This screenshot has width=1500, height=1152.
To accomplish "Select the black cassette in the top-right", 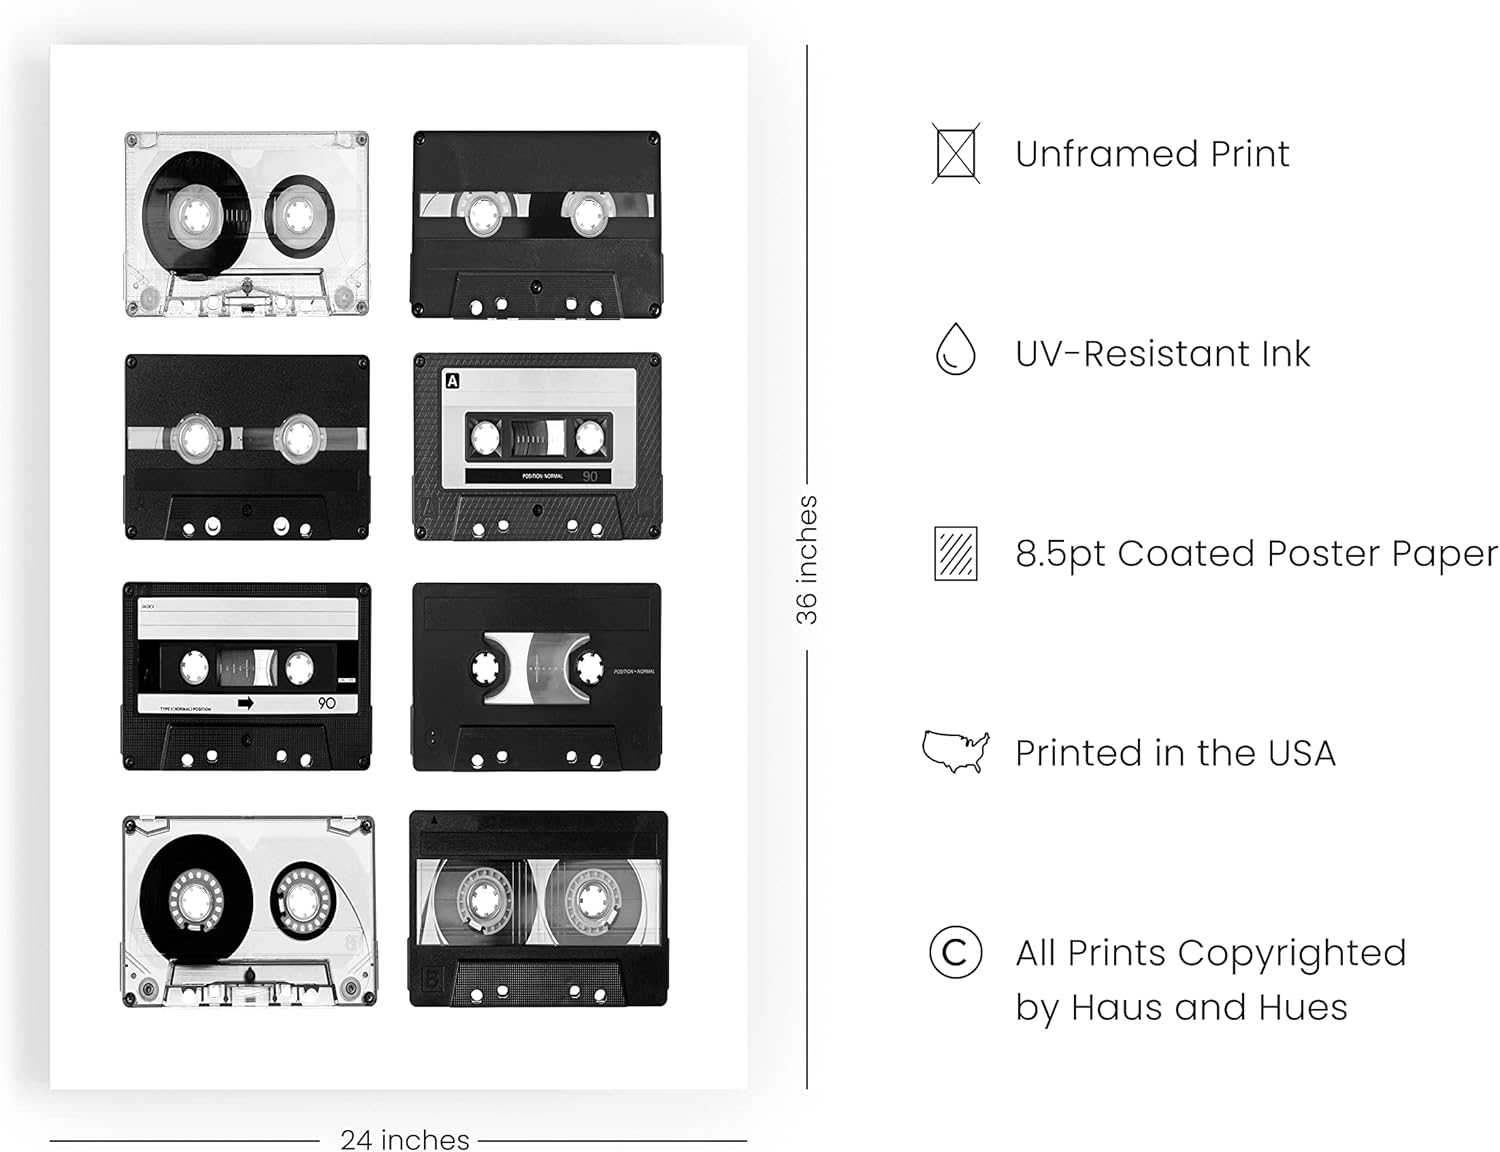I will (x=536, y=224).
